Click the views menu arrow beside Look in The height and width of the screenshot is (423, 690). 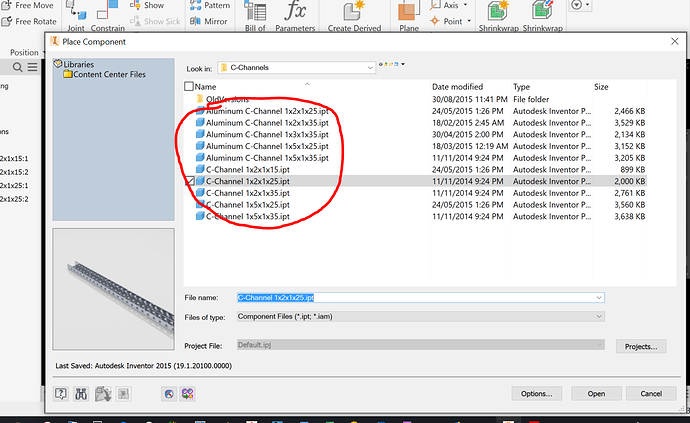403,64
